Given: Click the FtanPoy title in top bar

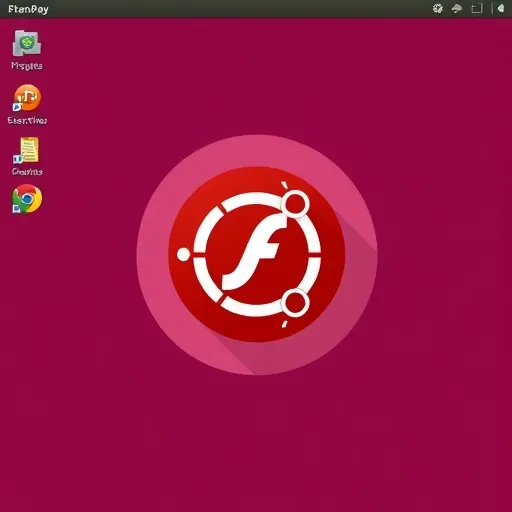Looking at the screenshot, I should point(28,9).
